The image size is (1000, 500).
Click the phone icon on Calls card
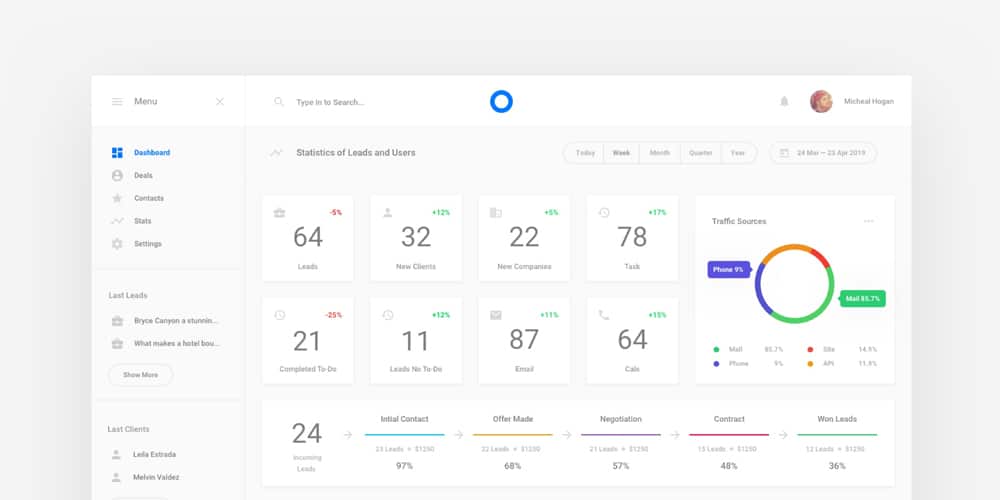604,315
